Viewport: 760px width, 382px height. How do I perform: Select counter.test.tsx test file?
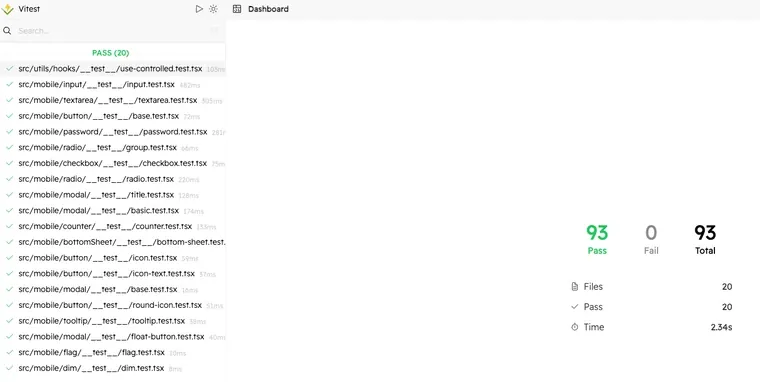coord(112,226)
